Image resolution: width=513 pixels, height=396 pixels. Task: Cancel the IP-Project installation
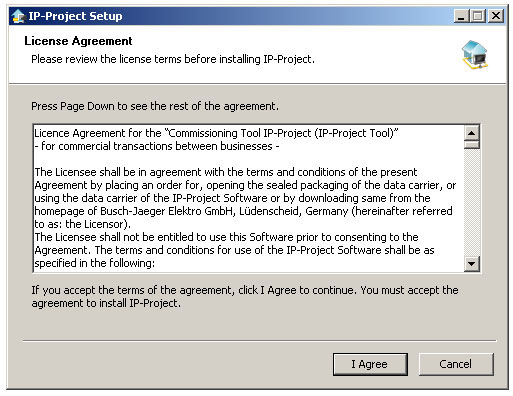click(456, 364)
